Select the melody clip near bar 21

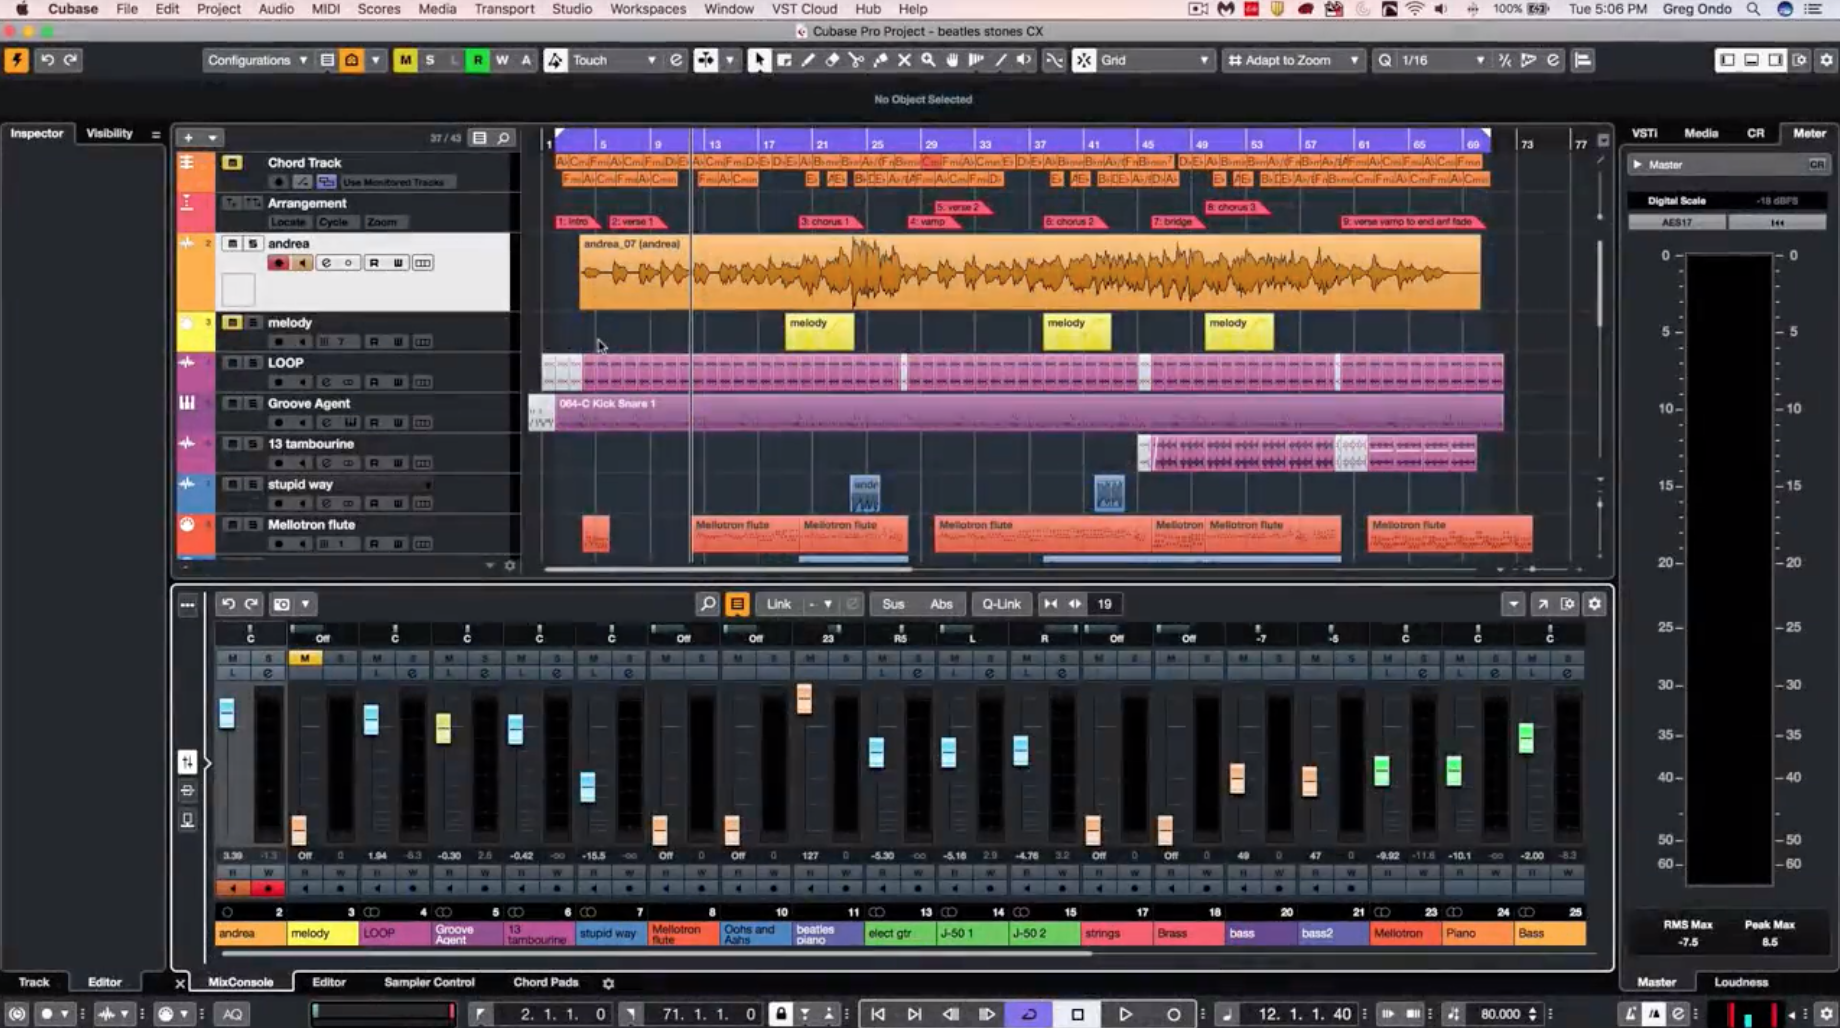click(x=819, y=332)
